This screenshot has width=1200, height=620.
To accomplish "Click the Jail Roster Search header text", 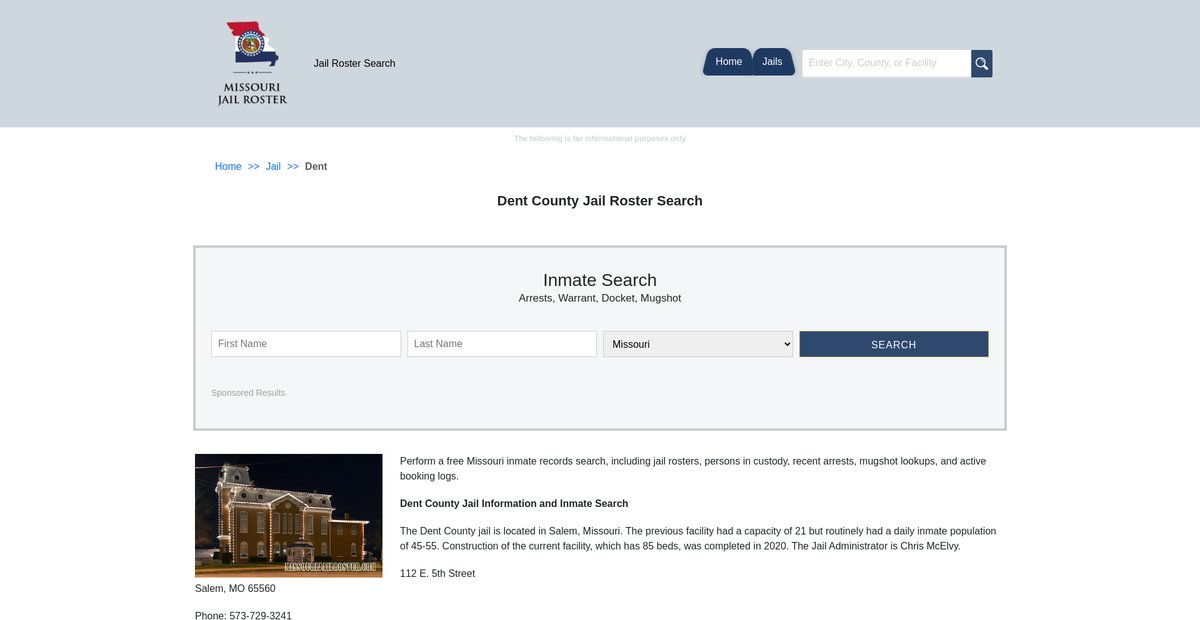I will (355, 64).
